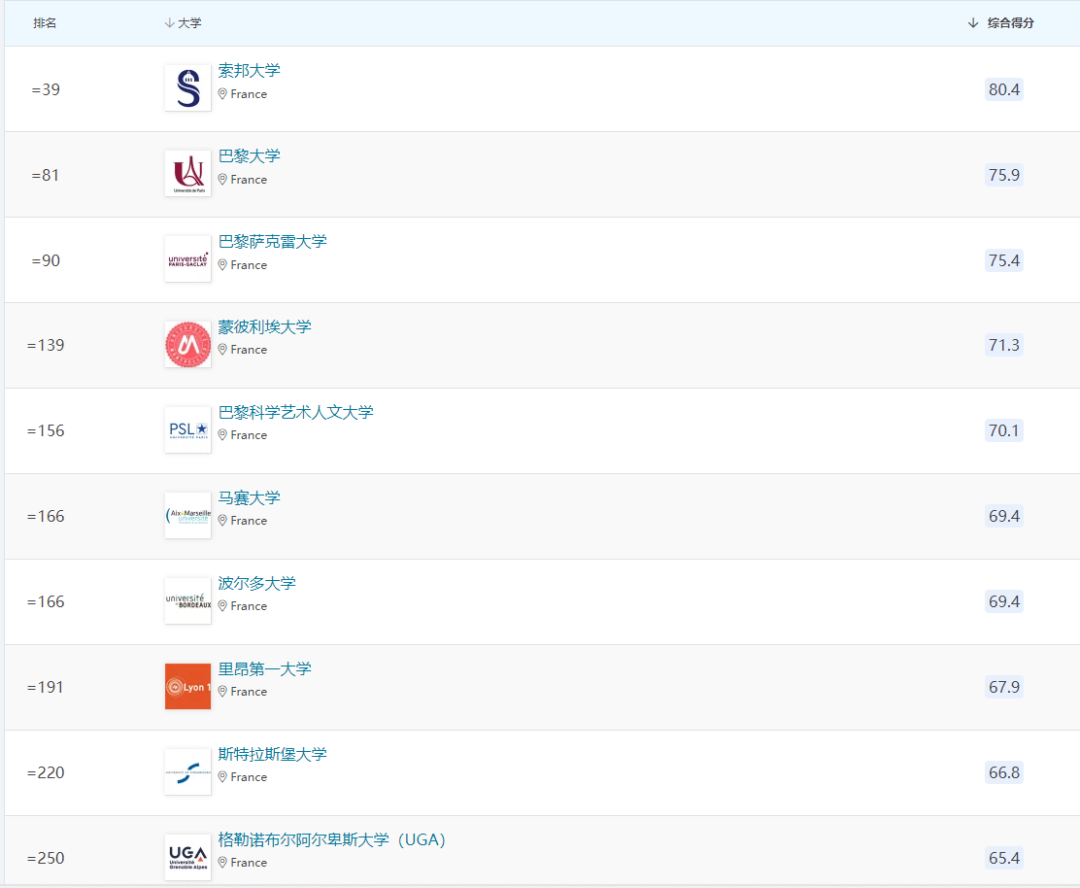This screenshot has width=1080, height=888.
Task: Select the 巴黎大学 university logo
Action: click(x=187, y=172)
